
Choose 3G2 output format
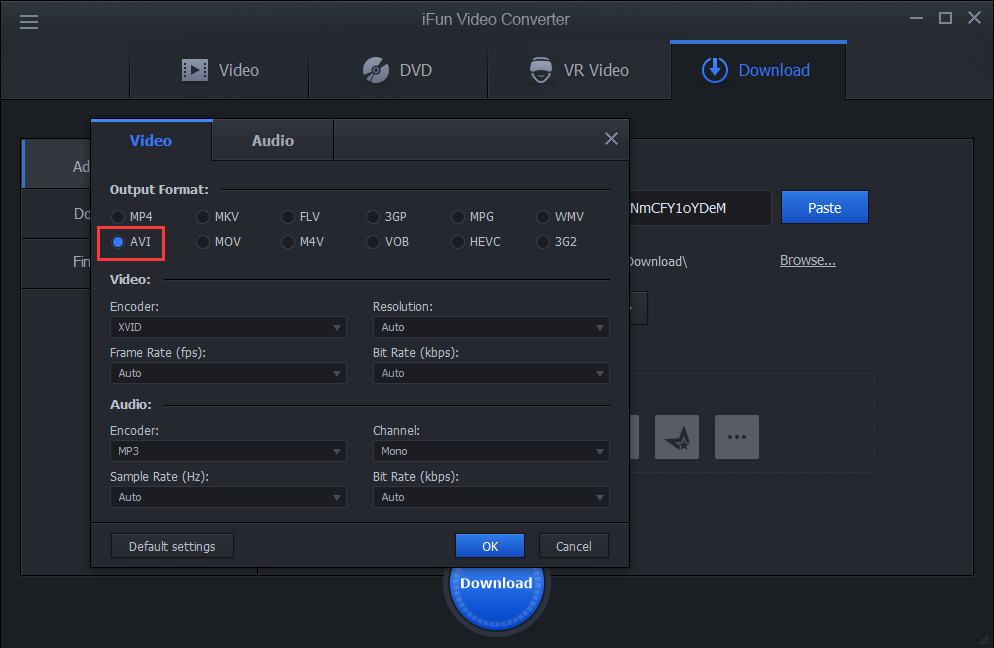(x=557, y=242)
